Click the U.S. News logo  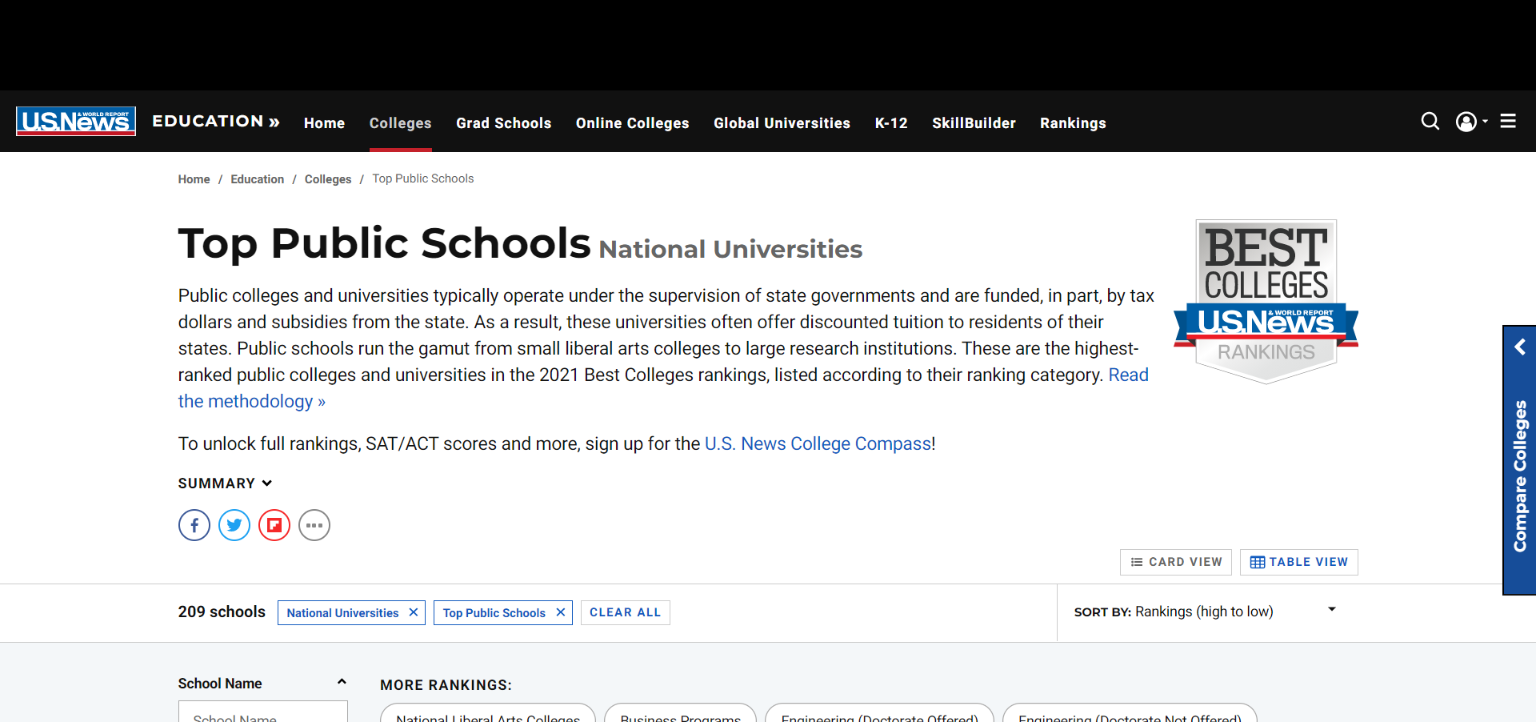pos(76,121)
